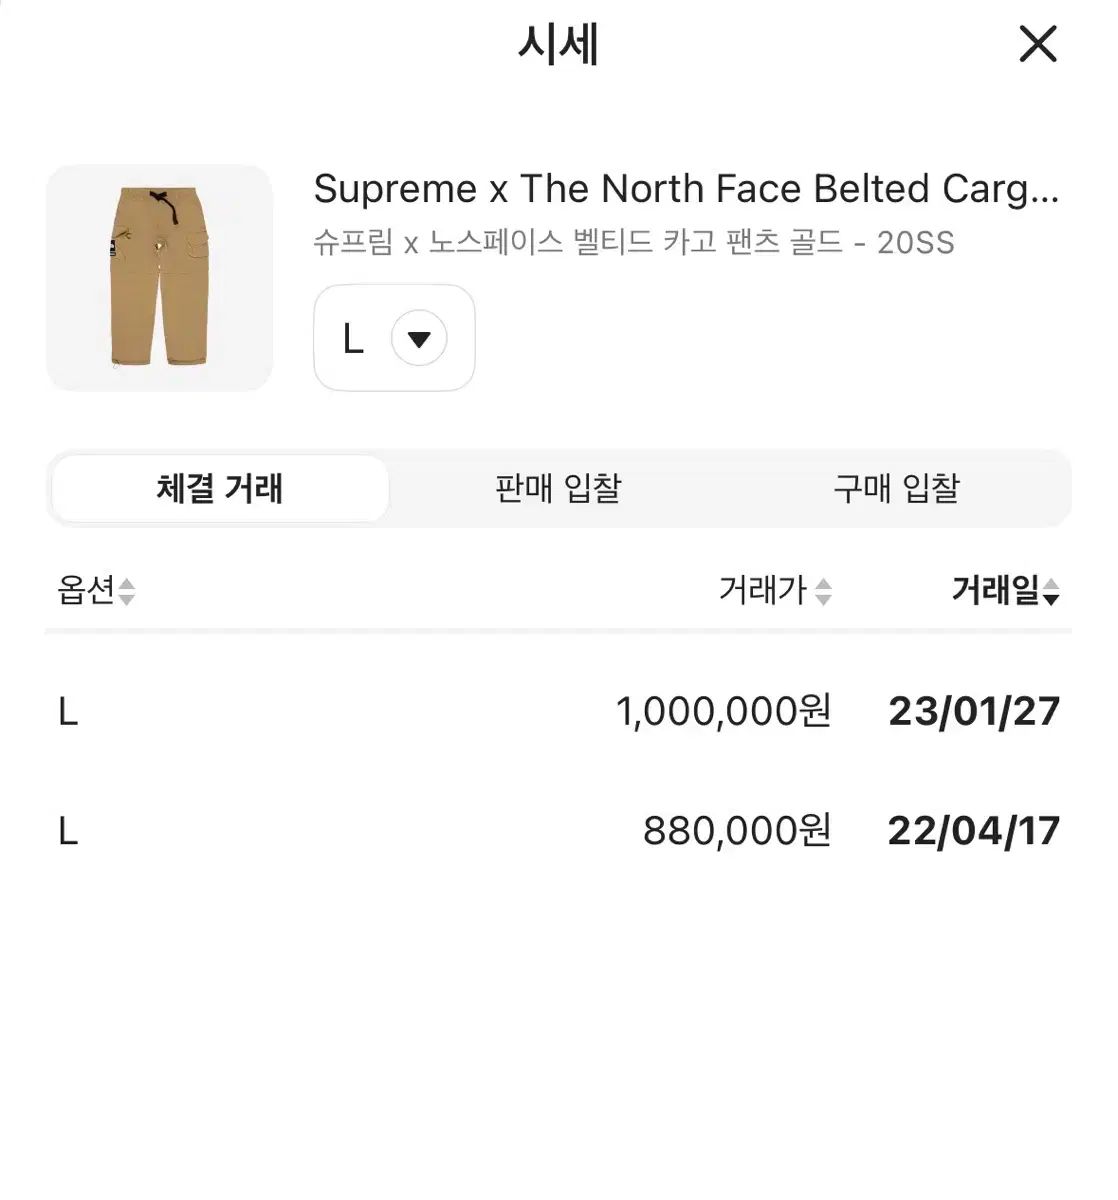The width and height of the screenshot is (1118, 1200).
Task: Click the sort arrows beside 옵션
Action: tap(127, 592)
